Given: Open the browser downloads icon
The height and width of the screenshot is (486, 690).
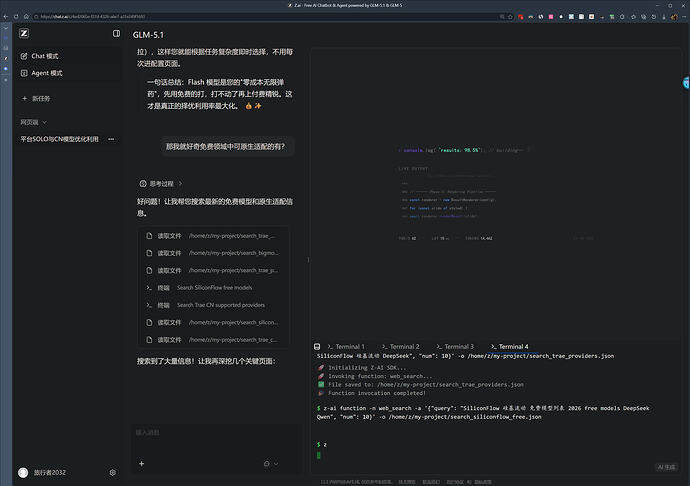Looking at the screenshot, I should click(664, 17).
